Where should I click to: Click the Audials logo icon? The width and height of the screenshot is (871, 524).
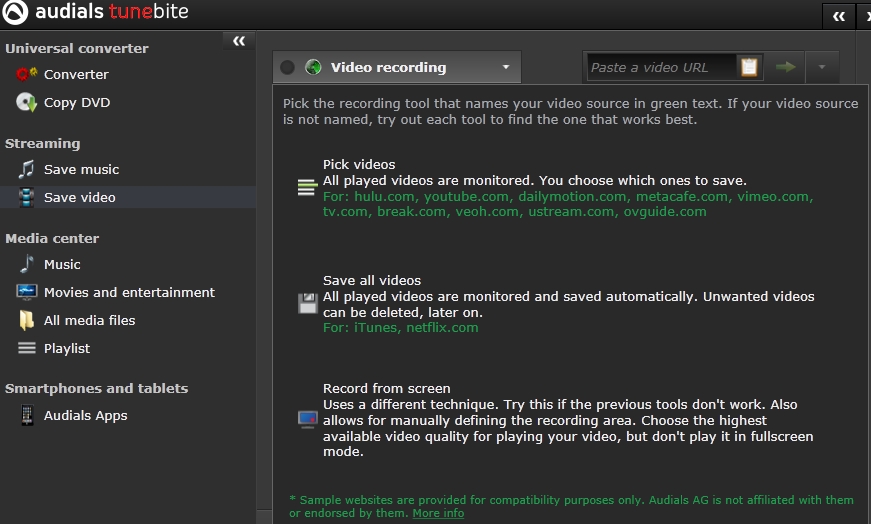click(x=15, y=12)
